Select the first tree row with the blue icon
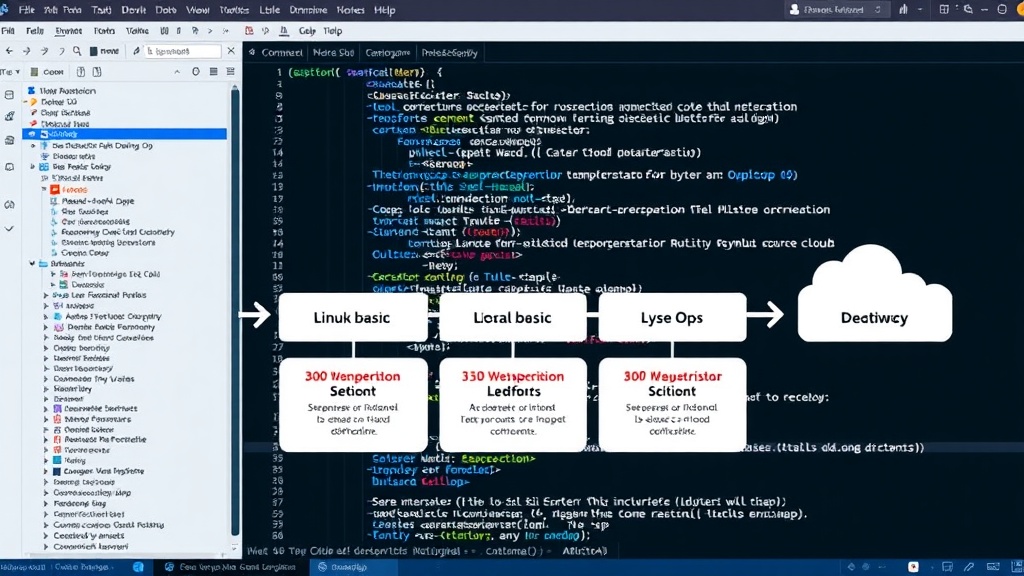The width and height of the screenshot is (1024, 576). point(63,91)
